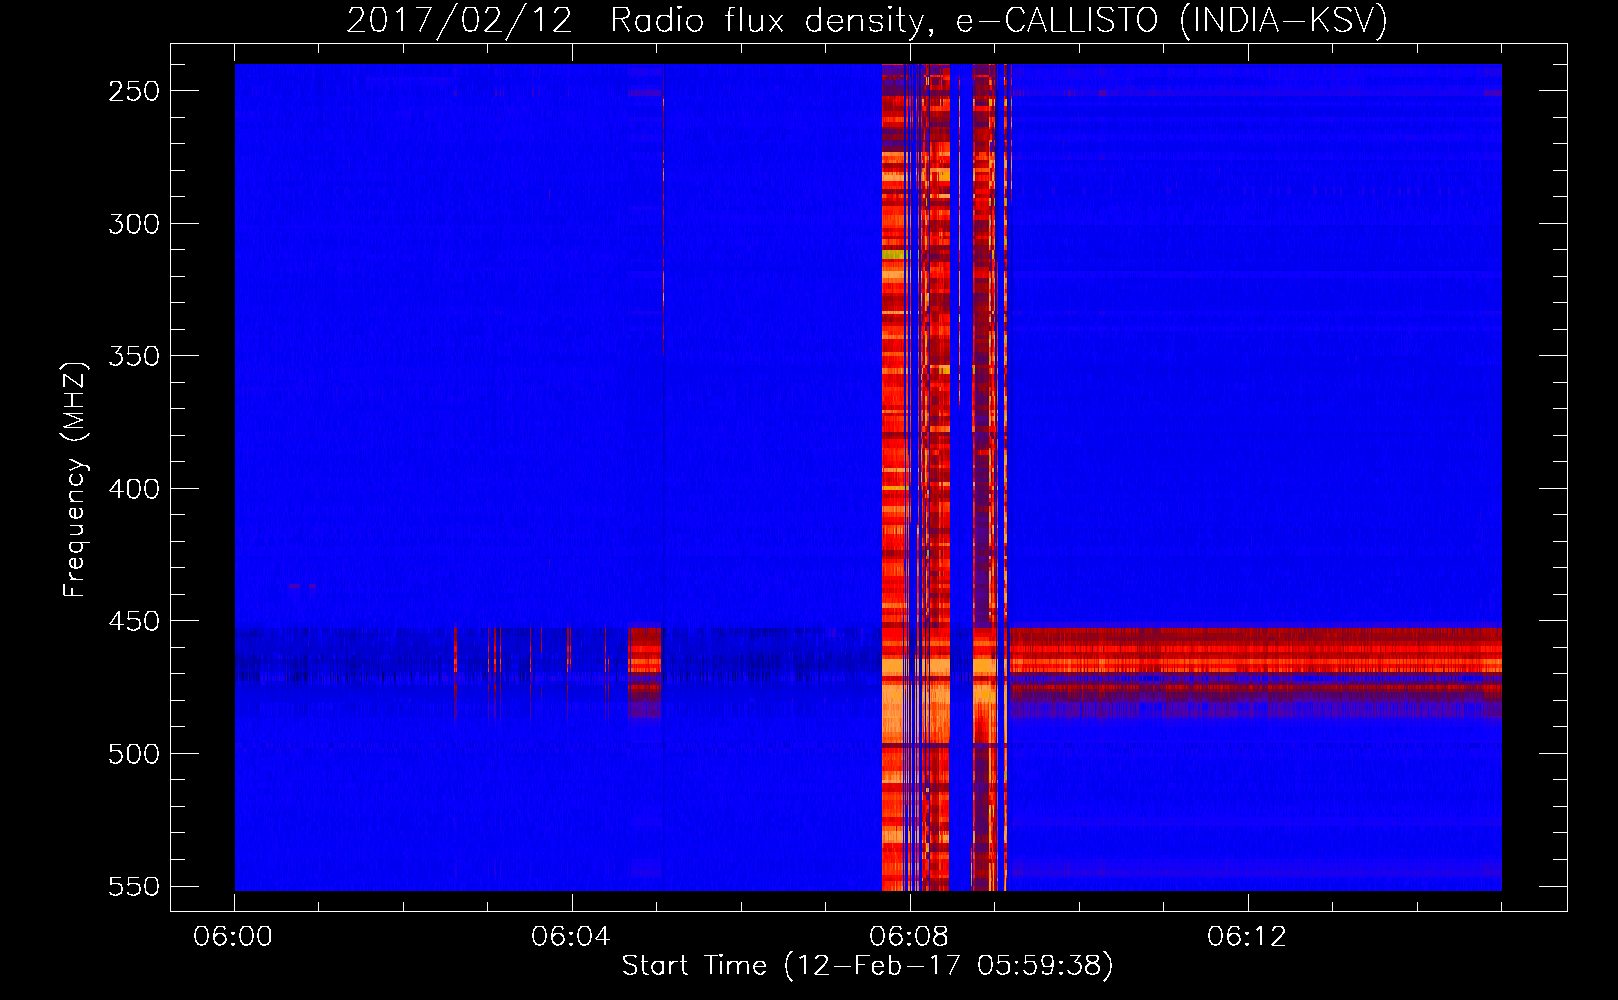Click the 06:08 time tick label
The height and width of the screenshot is (1000, 1618).
coord(909,937)
